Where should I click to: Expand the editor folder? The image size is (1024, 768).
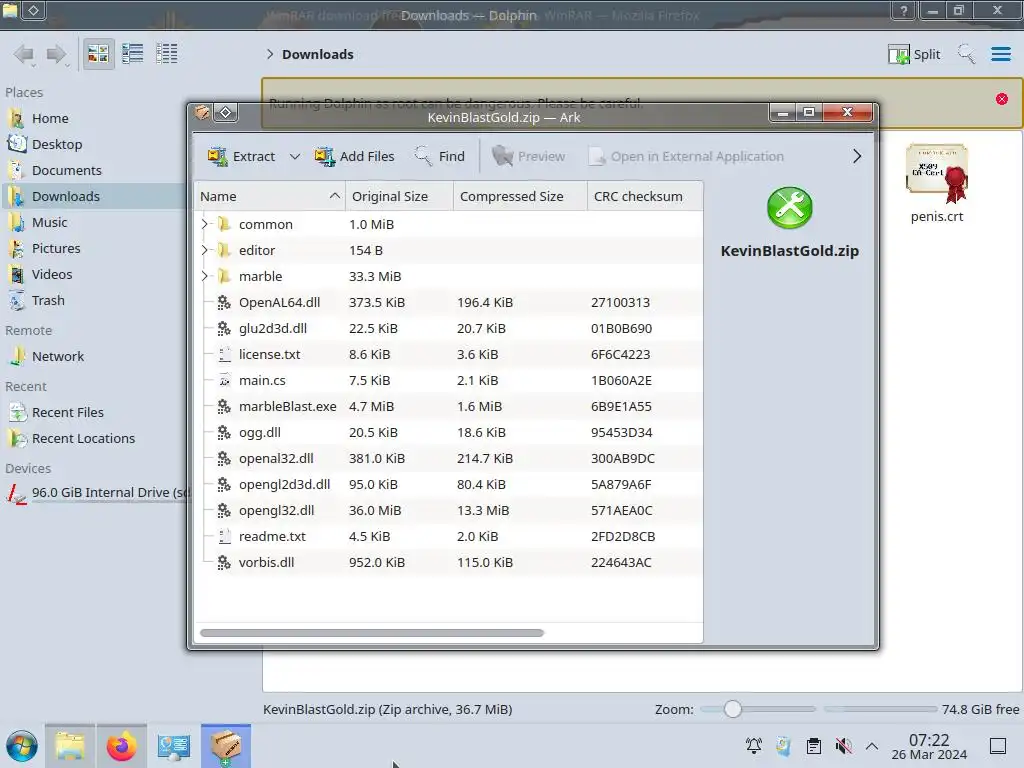(x=204, y=251)
